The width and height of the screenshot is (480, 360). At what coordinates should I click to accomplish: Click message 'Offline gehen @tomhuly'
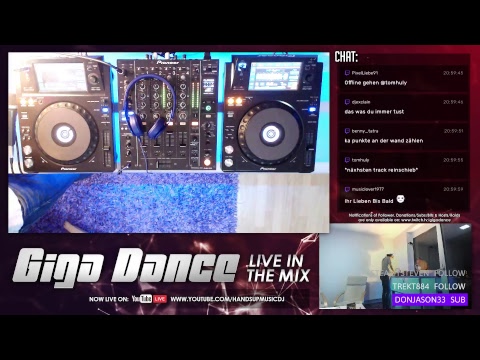coord(376,82)
